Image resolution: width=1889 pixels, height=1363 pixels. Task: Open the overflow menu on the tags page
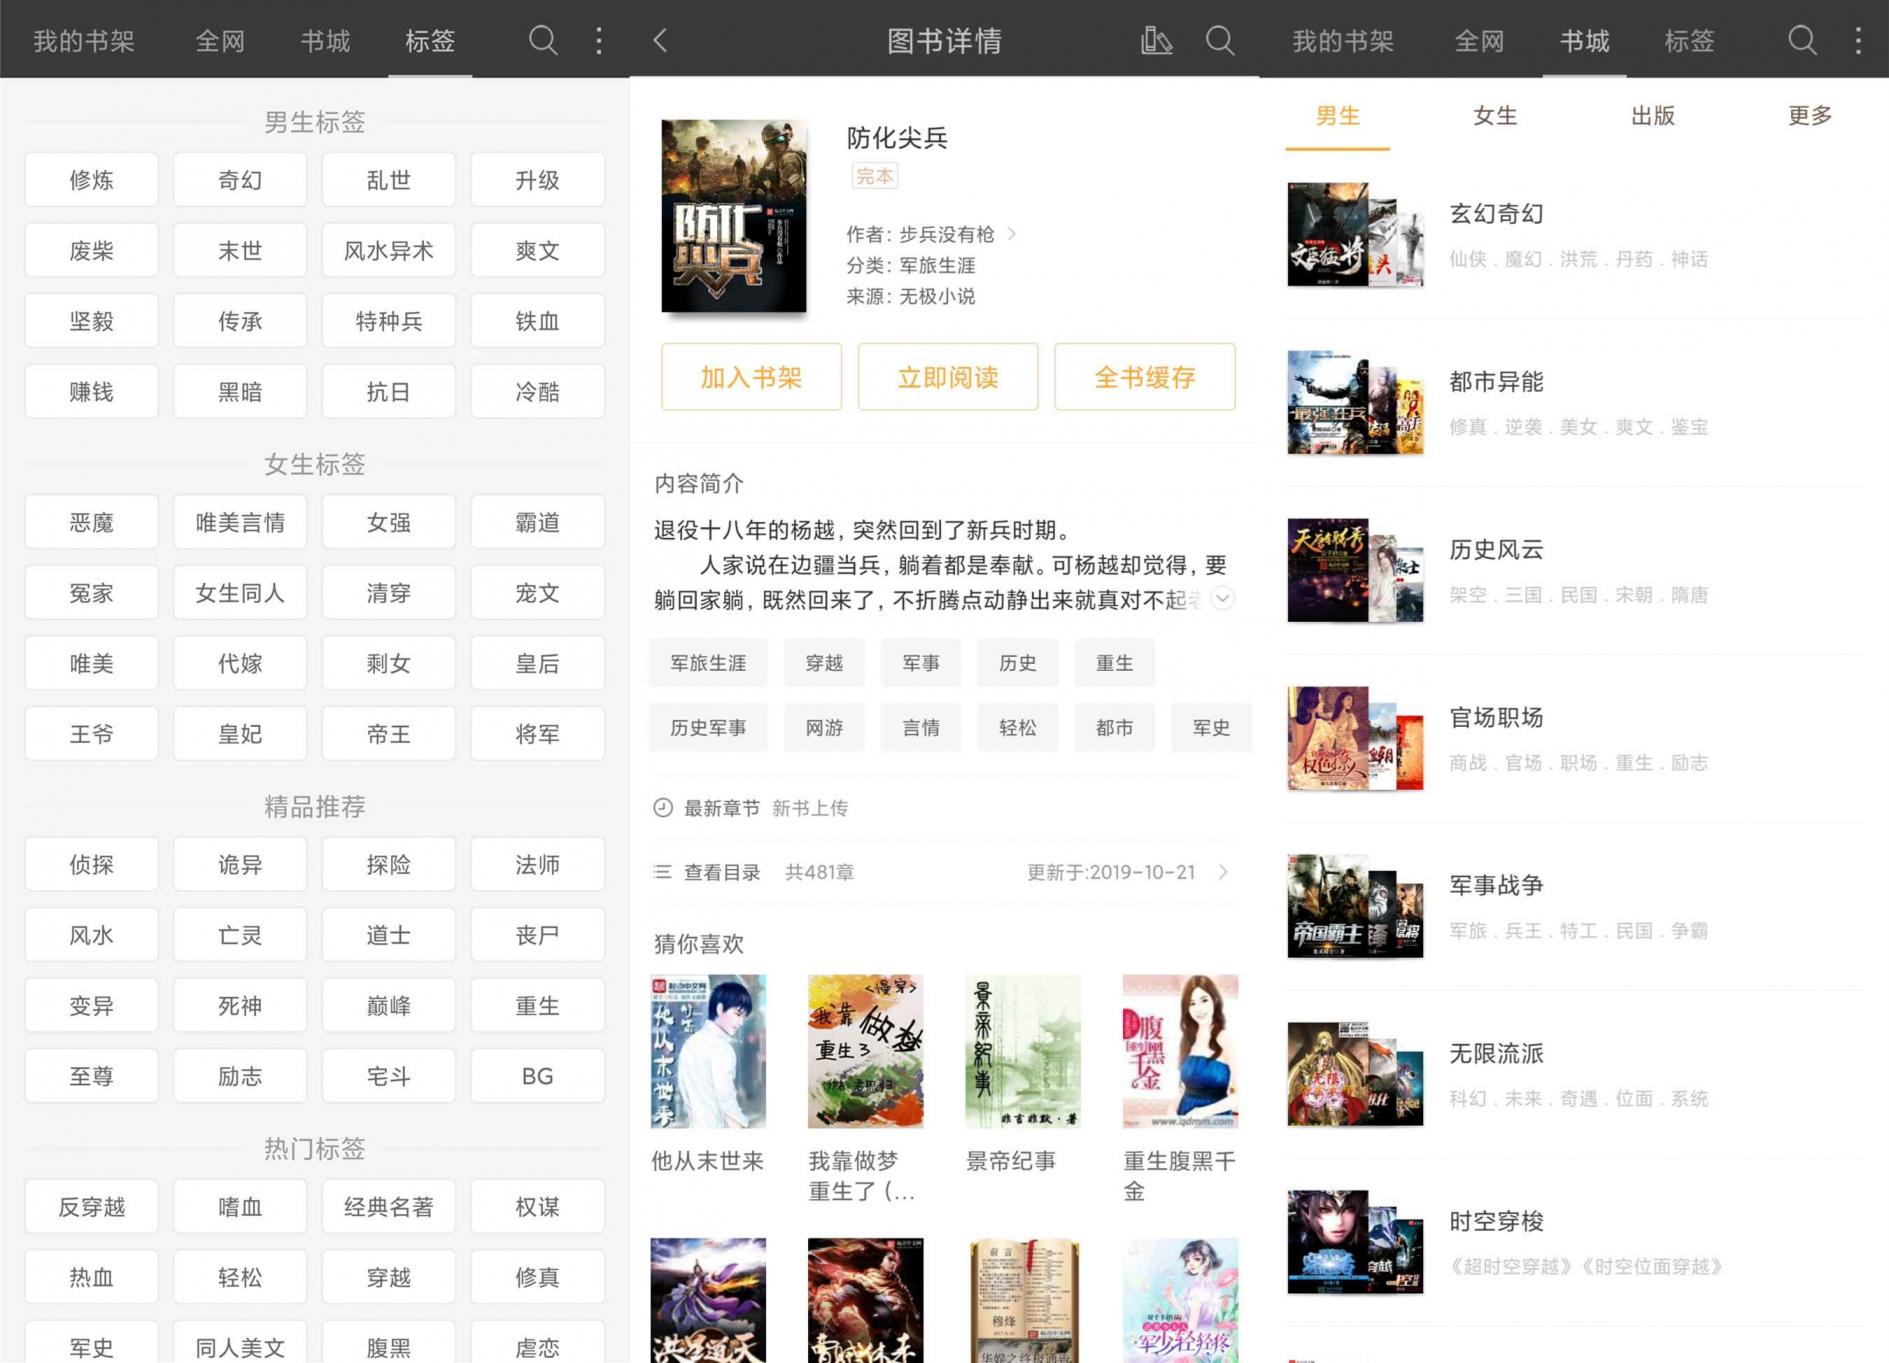click(598, 41)
